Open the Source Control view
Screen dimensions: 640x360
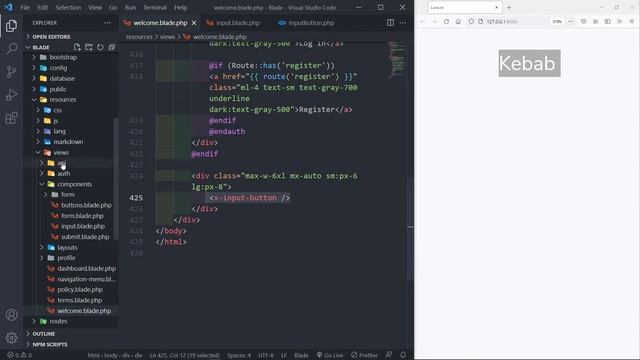pos(11,72)
